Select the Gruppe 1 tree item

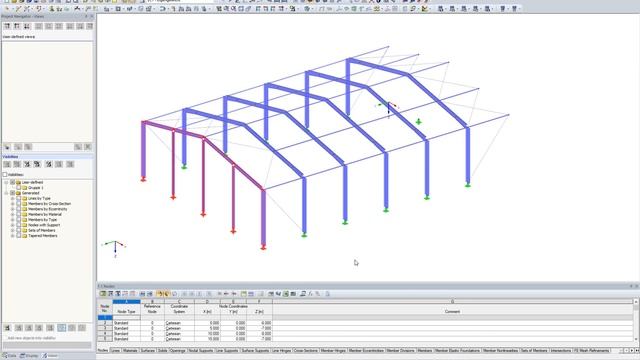coord(36,188)
